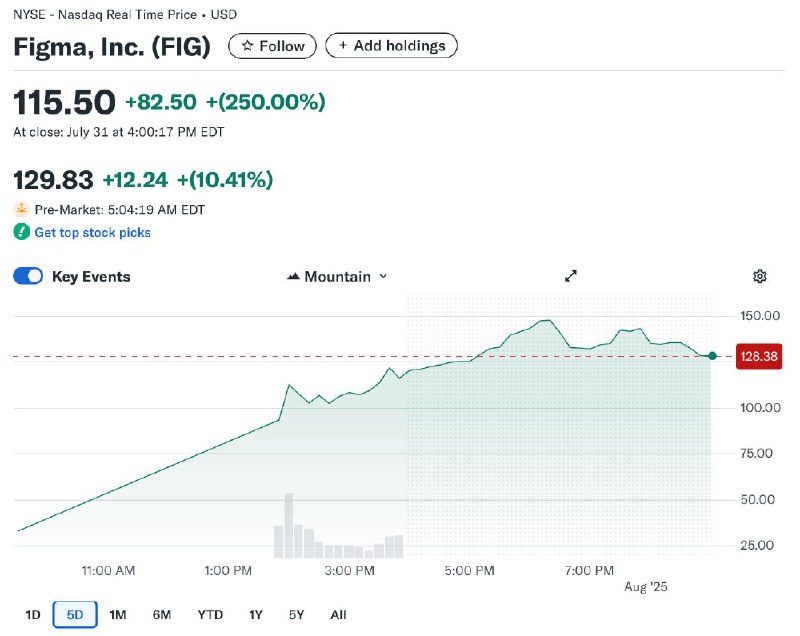
Task: Click the +(10.41%) pre-market percent
Action: tap(225, 180)
